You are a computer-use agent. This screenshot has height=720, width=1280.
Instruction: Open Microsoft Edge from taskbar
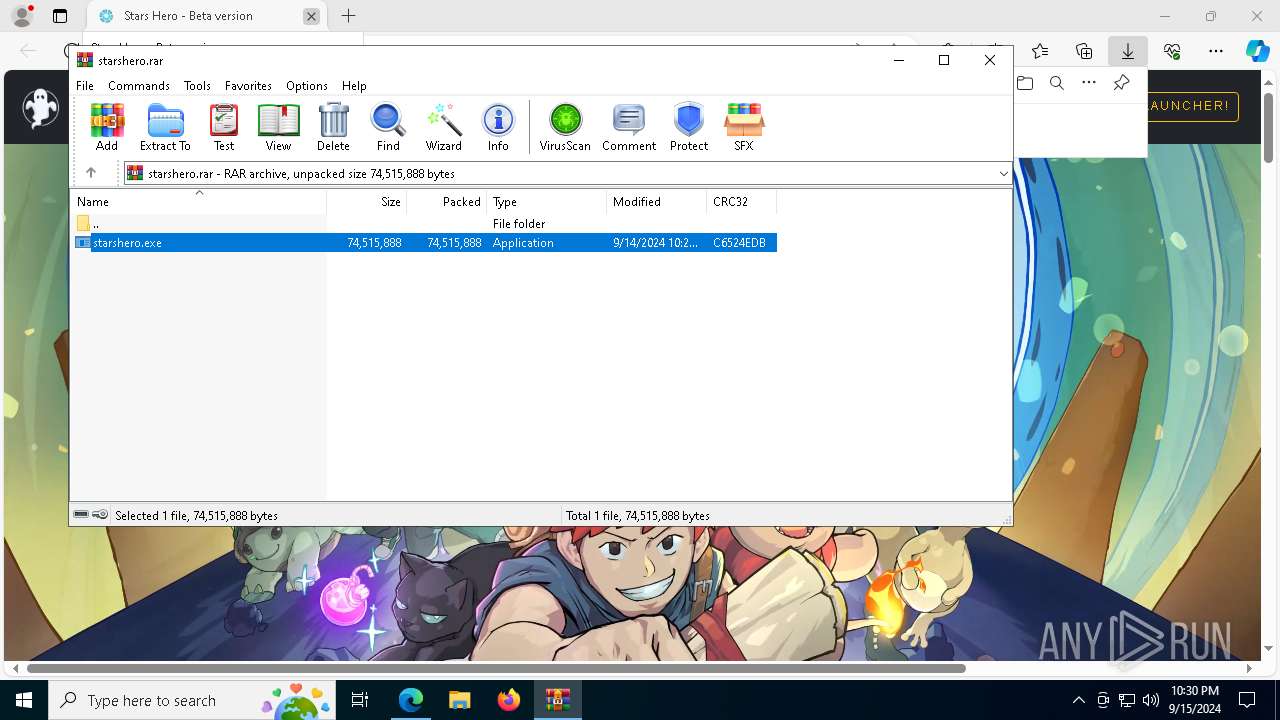(x=411, y=700)
